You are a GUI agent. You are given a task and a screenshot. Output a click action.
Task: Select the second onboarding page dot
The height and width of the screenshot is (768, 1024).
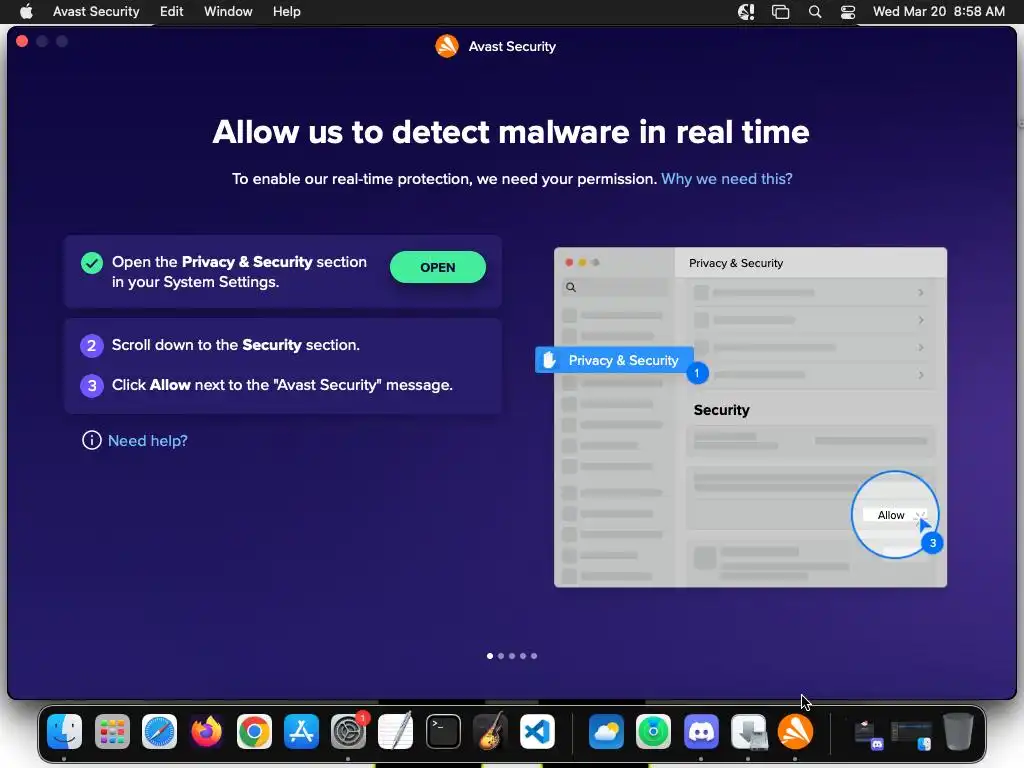501,656
